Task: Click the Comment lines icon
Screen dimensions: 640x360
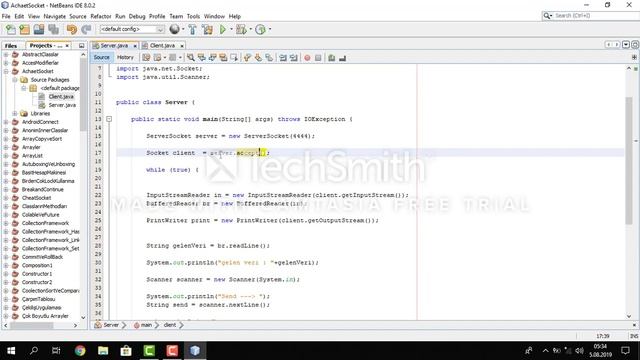Action: point(331,58)
